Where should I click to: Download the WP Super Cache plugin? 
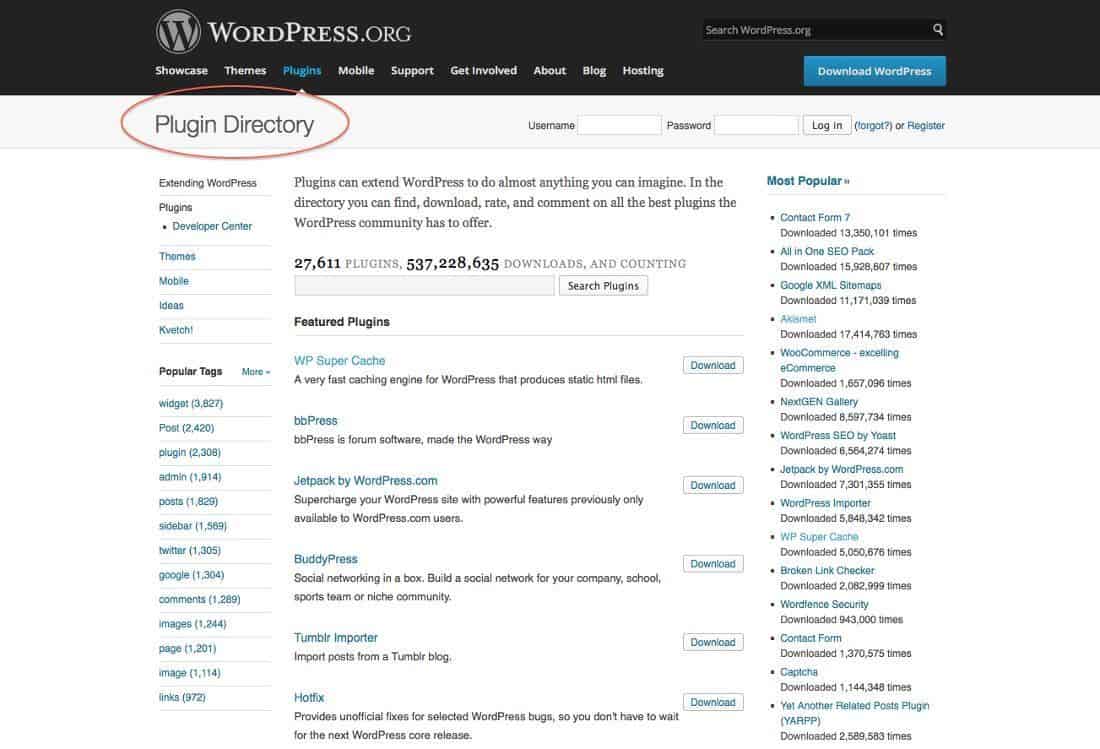pos(713,365)
